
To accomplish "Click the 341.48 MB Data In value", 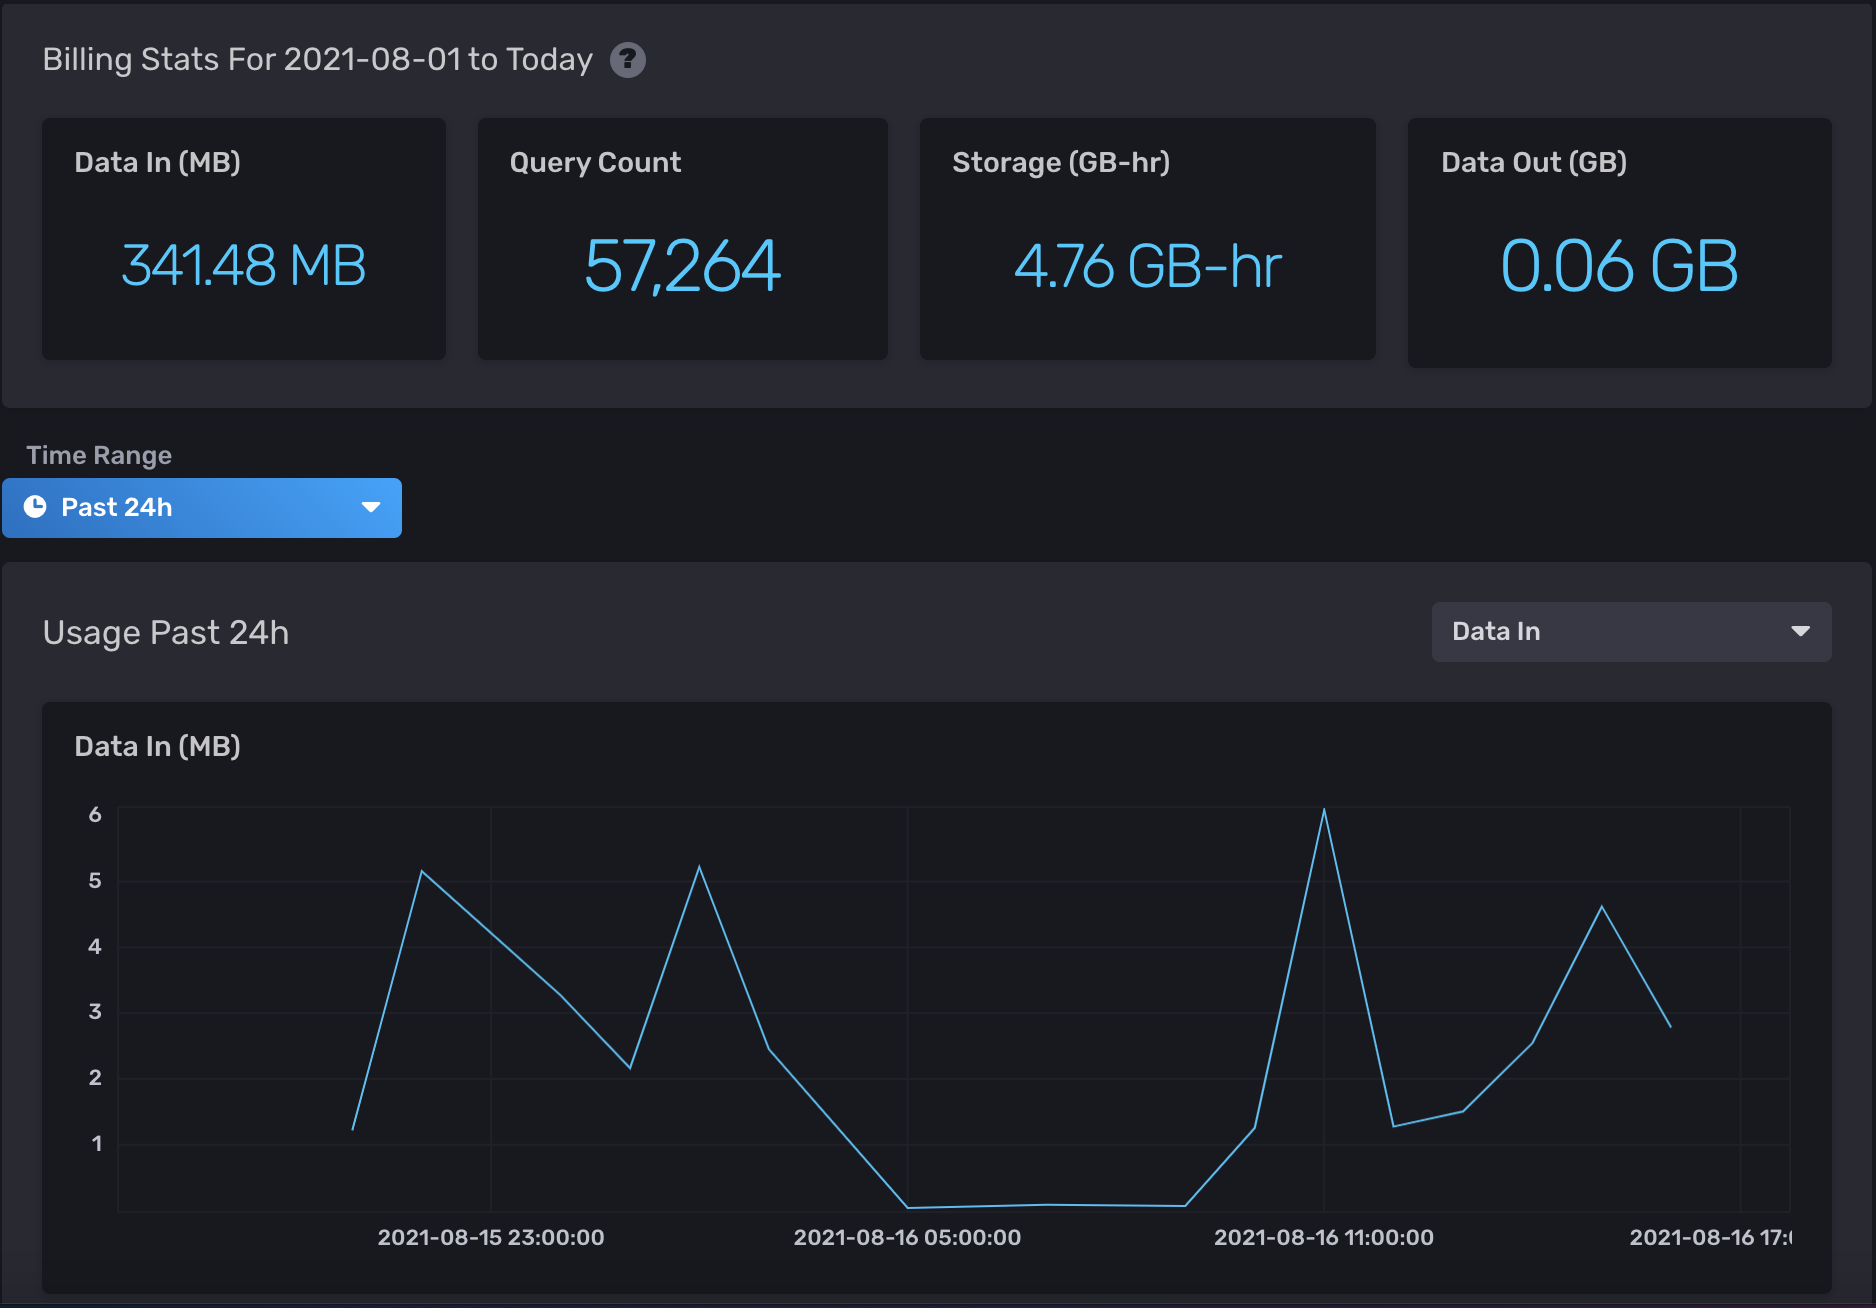I will pyautogui.click(x=243, y=266).
